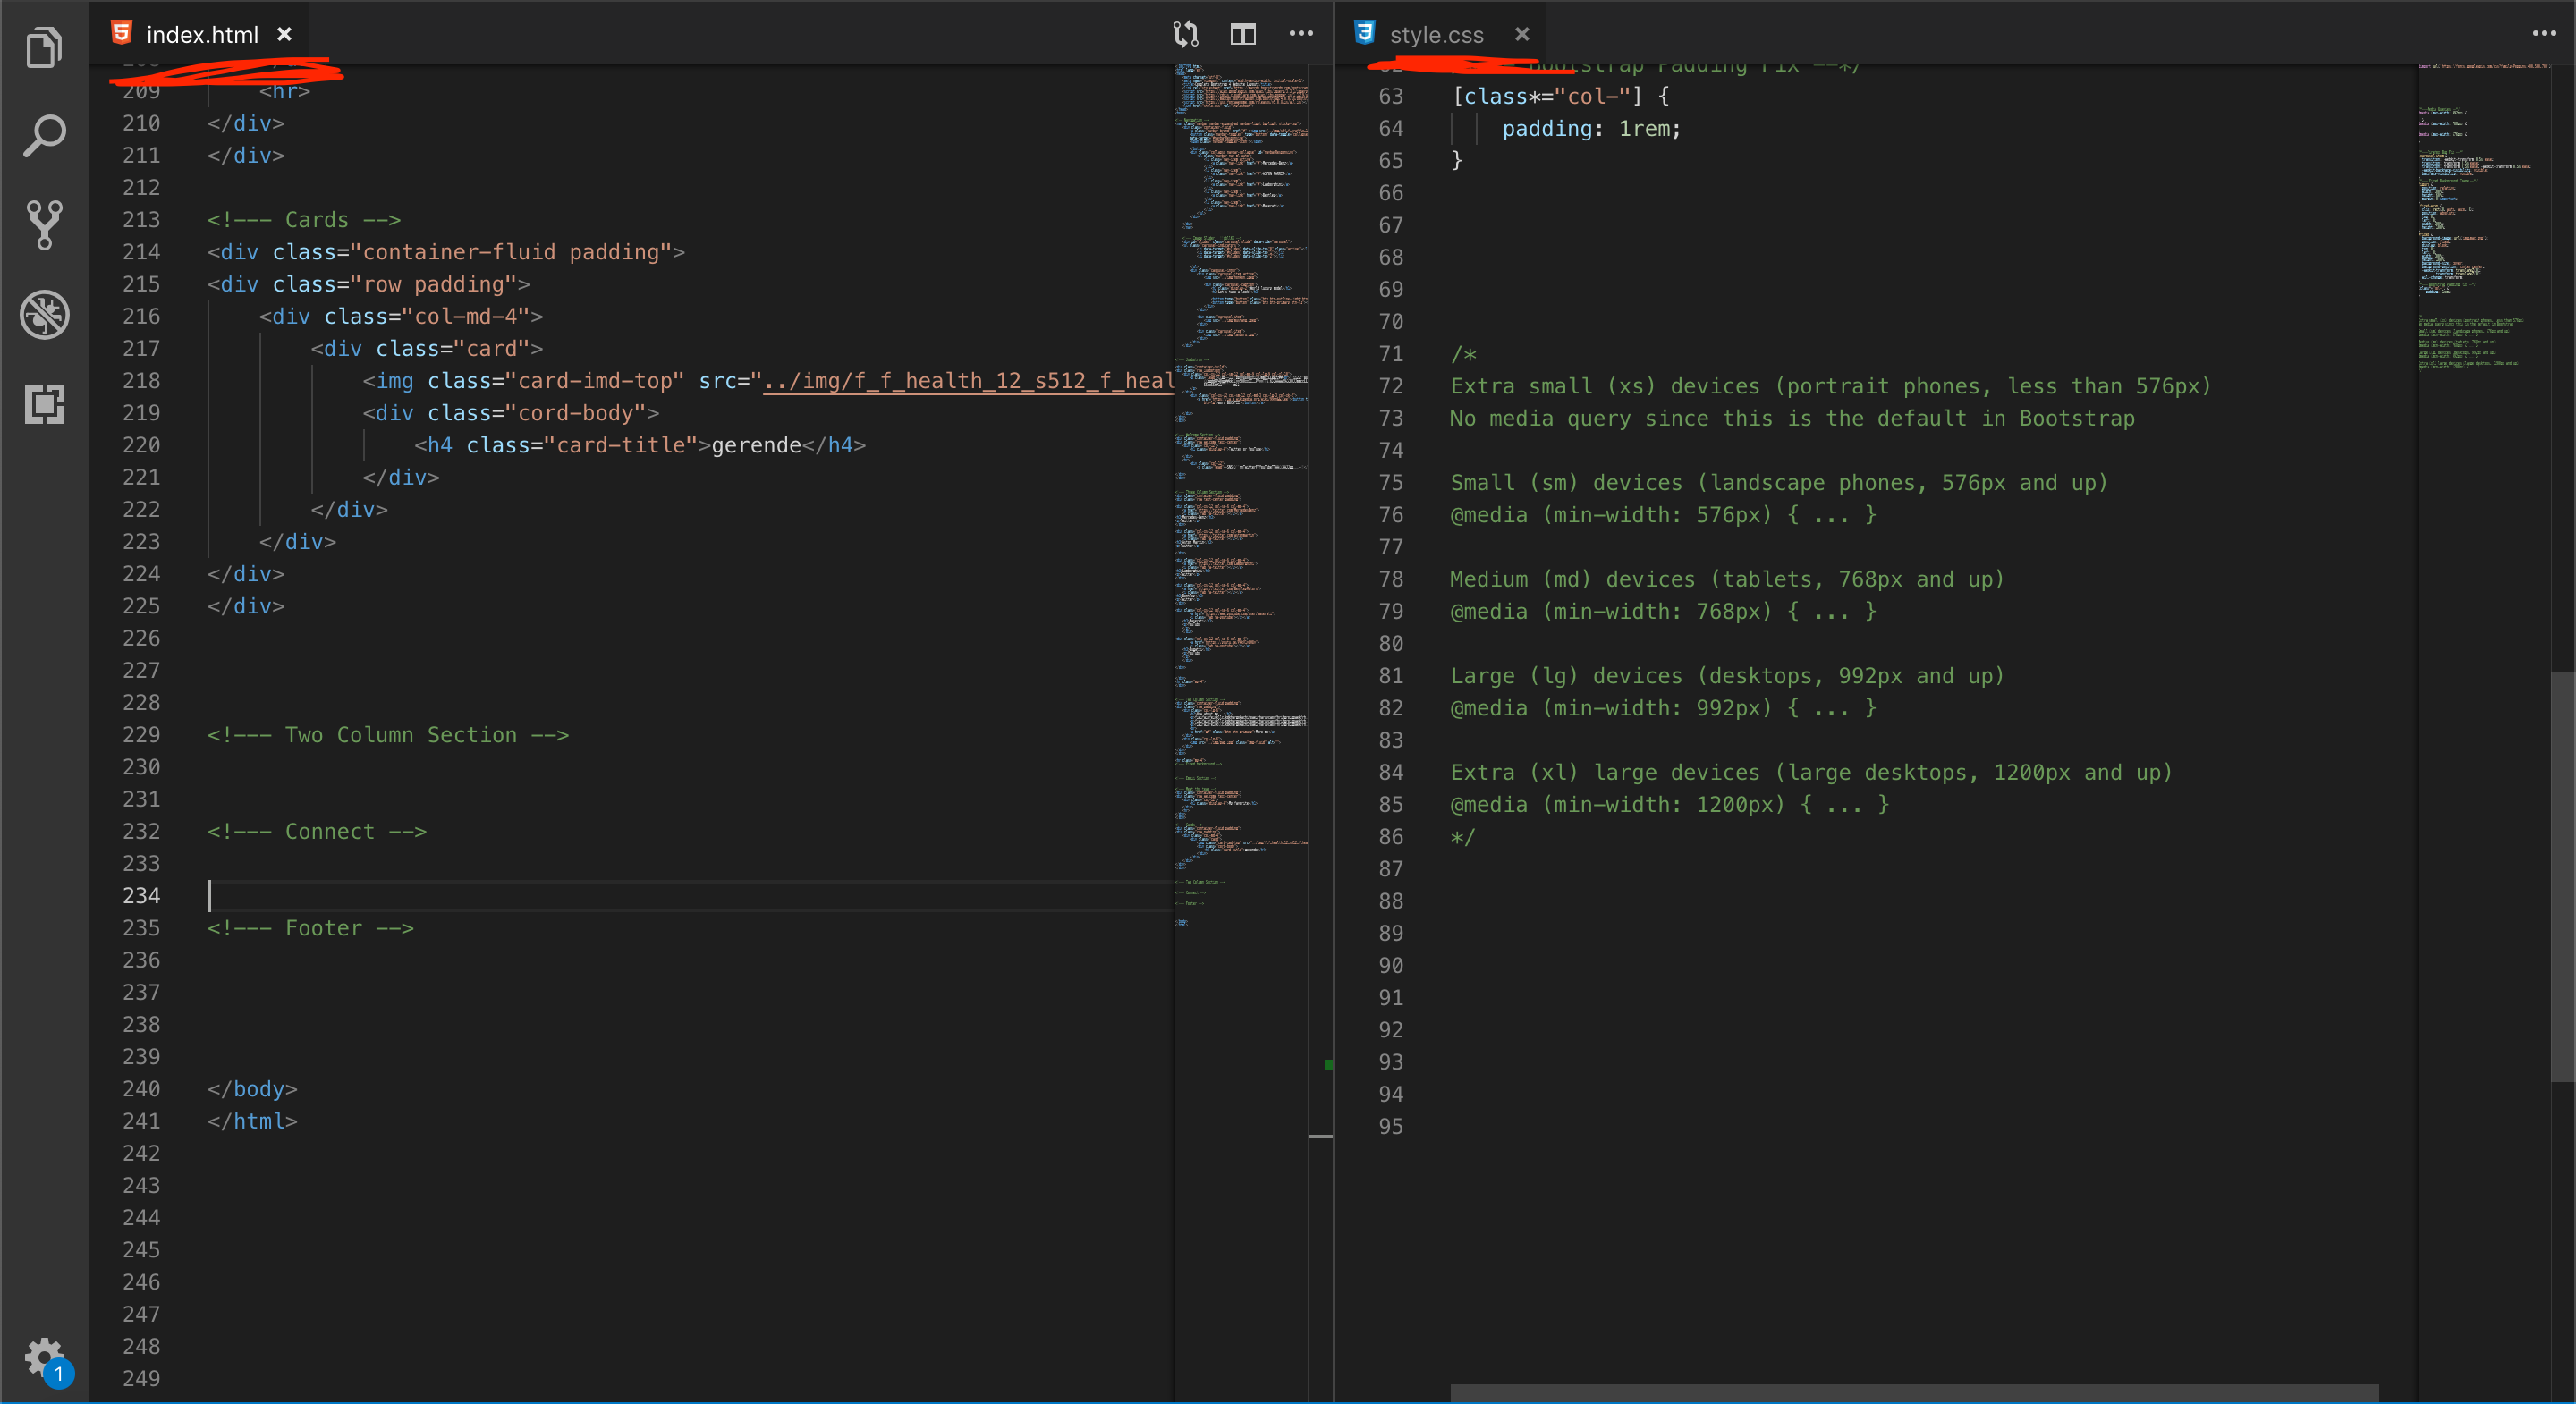Open the Manage gear menu
Image resolution: width=2576 pixels, height=1404 pixels.
pyautogui.click(x=46, y=1360)
